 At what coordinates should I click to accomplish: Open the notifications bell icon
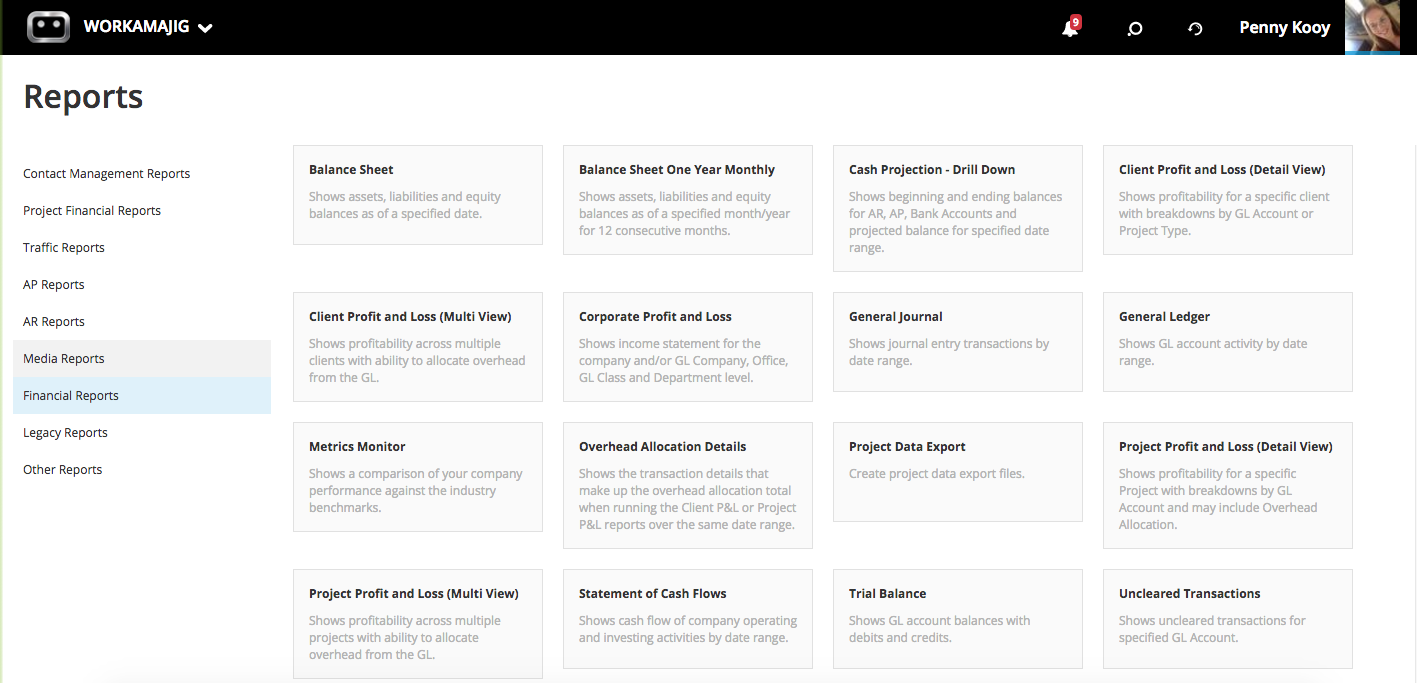[x=1069, y=28]
